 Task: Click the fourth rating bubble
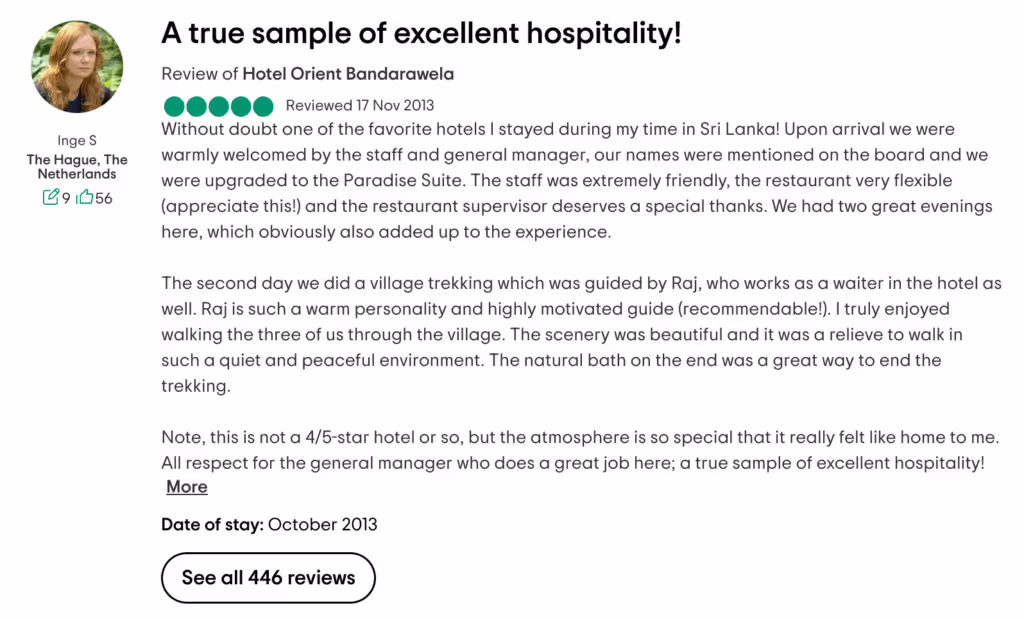point(240,105)
